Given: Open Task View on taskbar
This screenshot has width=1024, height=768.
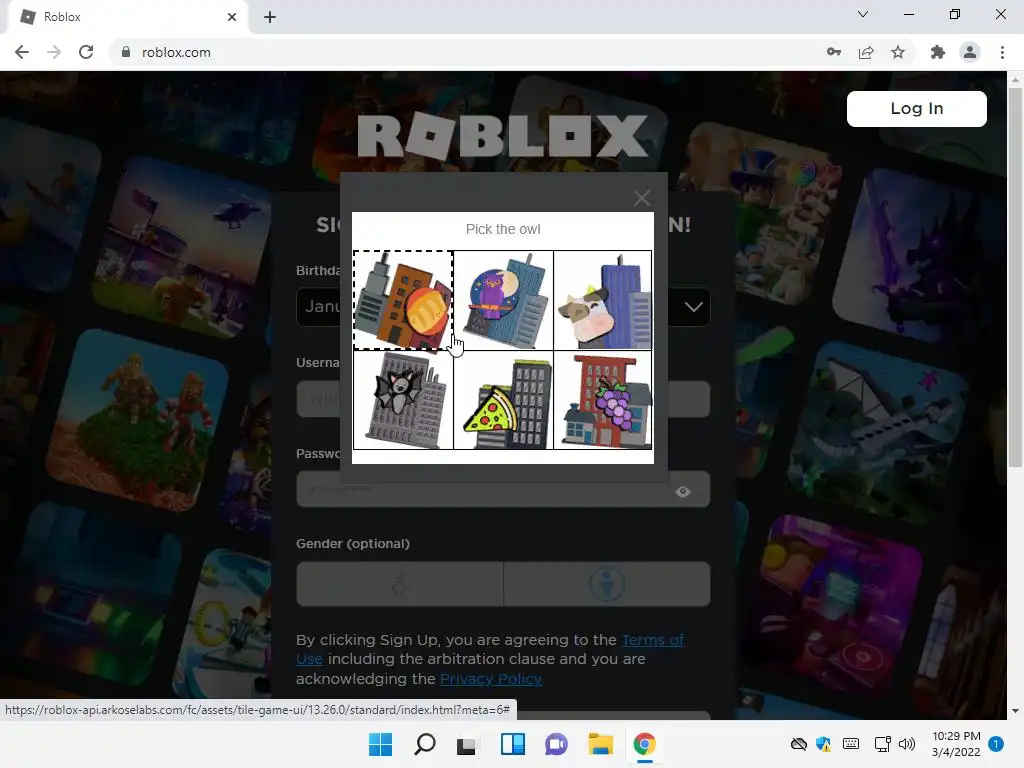Looking at the screenshot, I should pos(468,744).
